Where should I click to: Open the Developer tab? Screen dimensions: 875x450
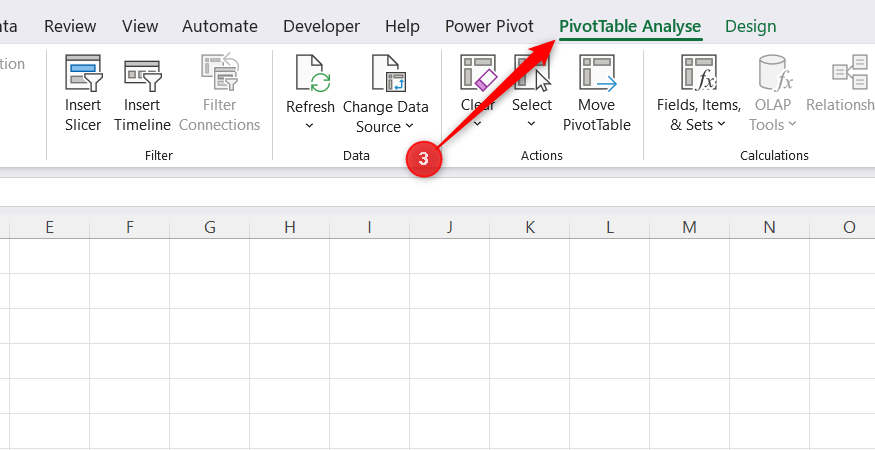coord(321,26)
